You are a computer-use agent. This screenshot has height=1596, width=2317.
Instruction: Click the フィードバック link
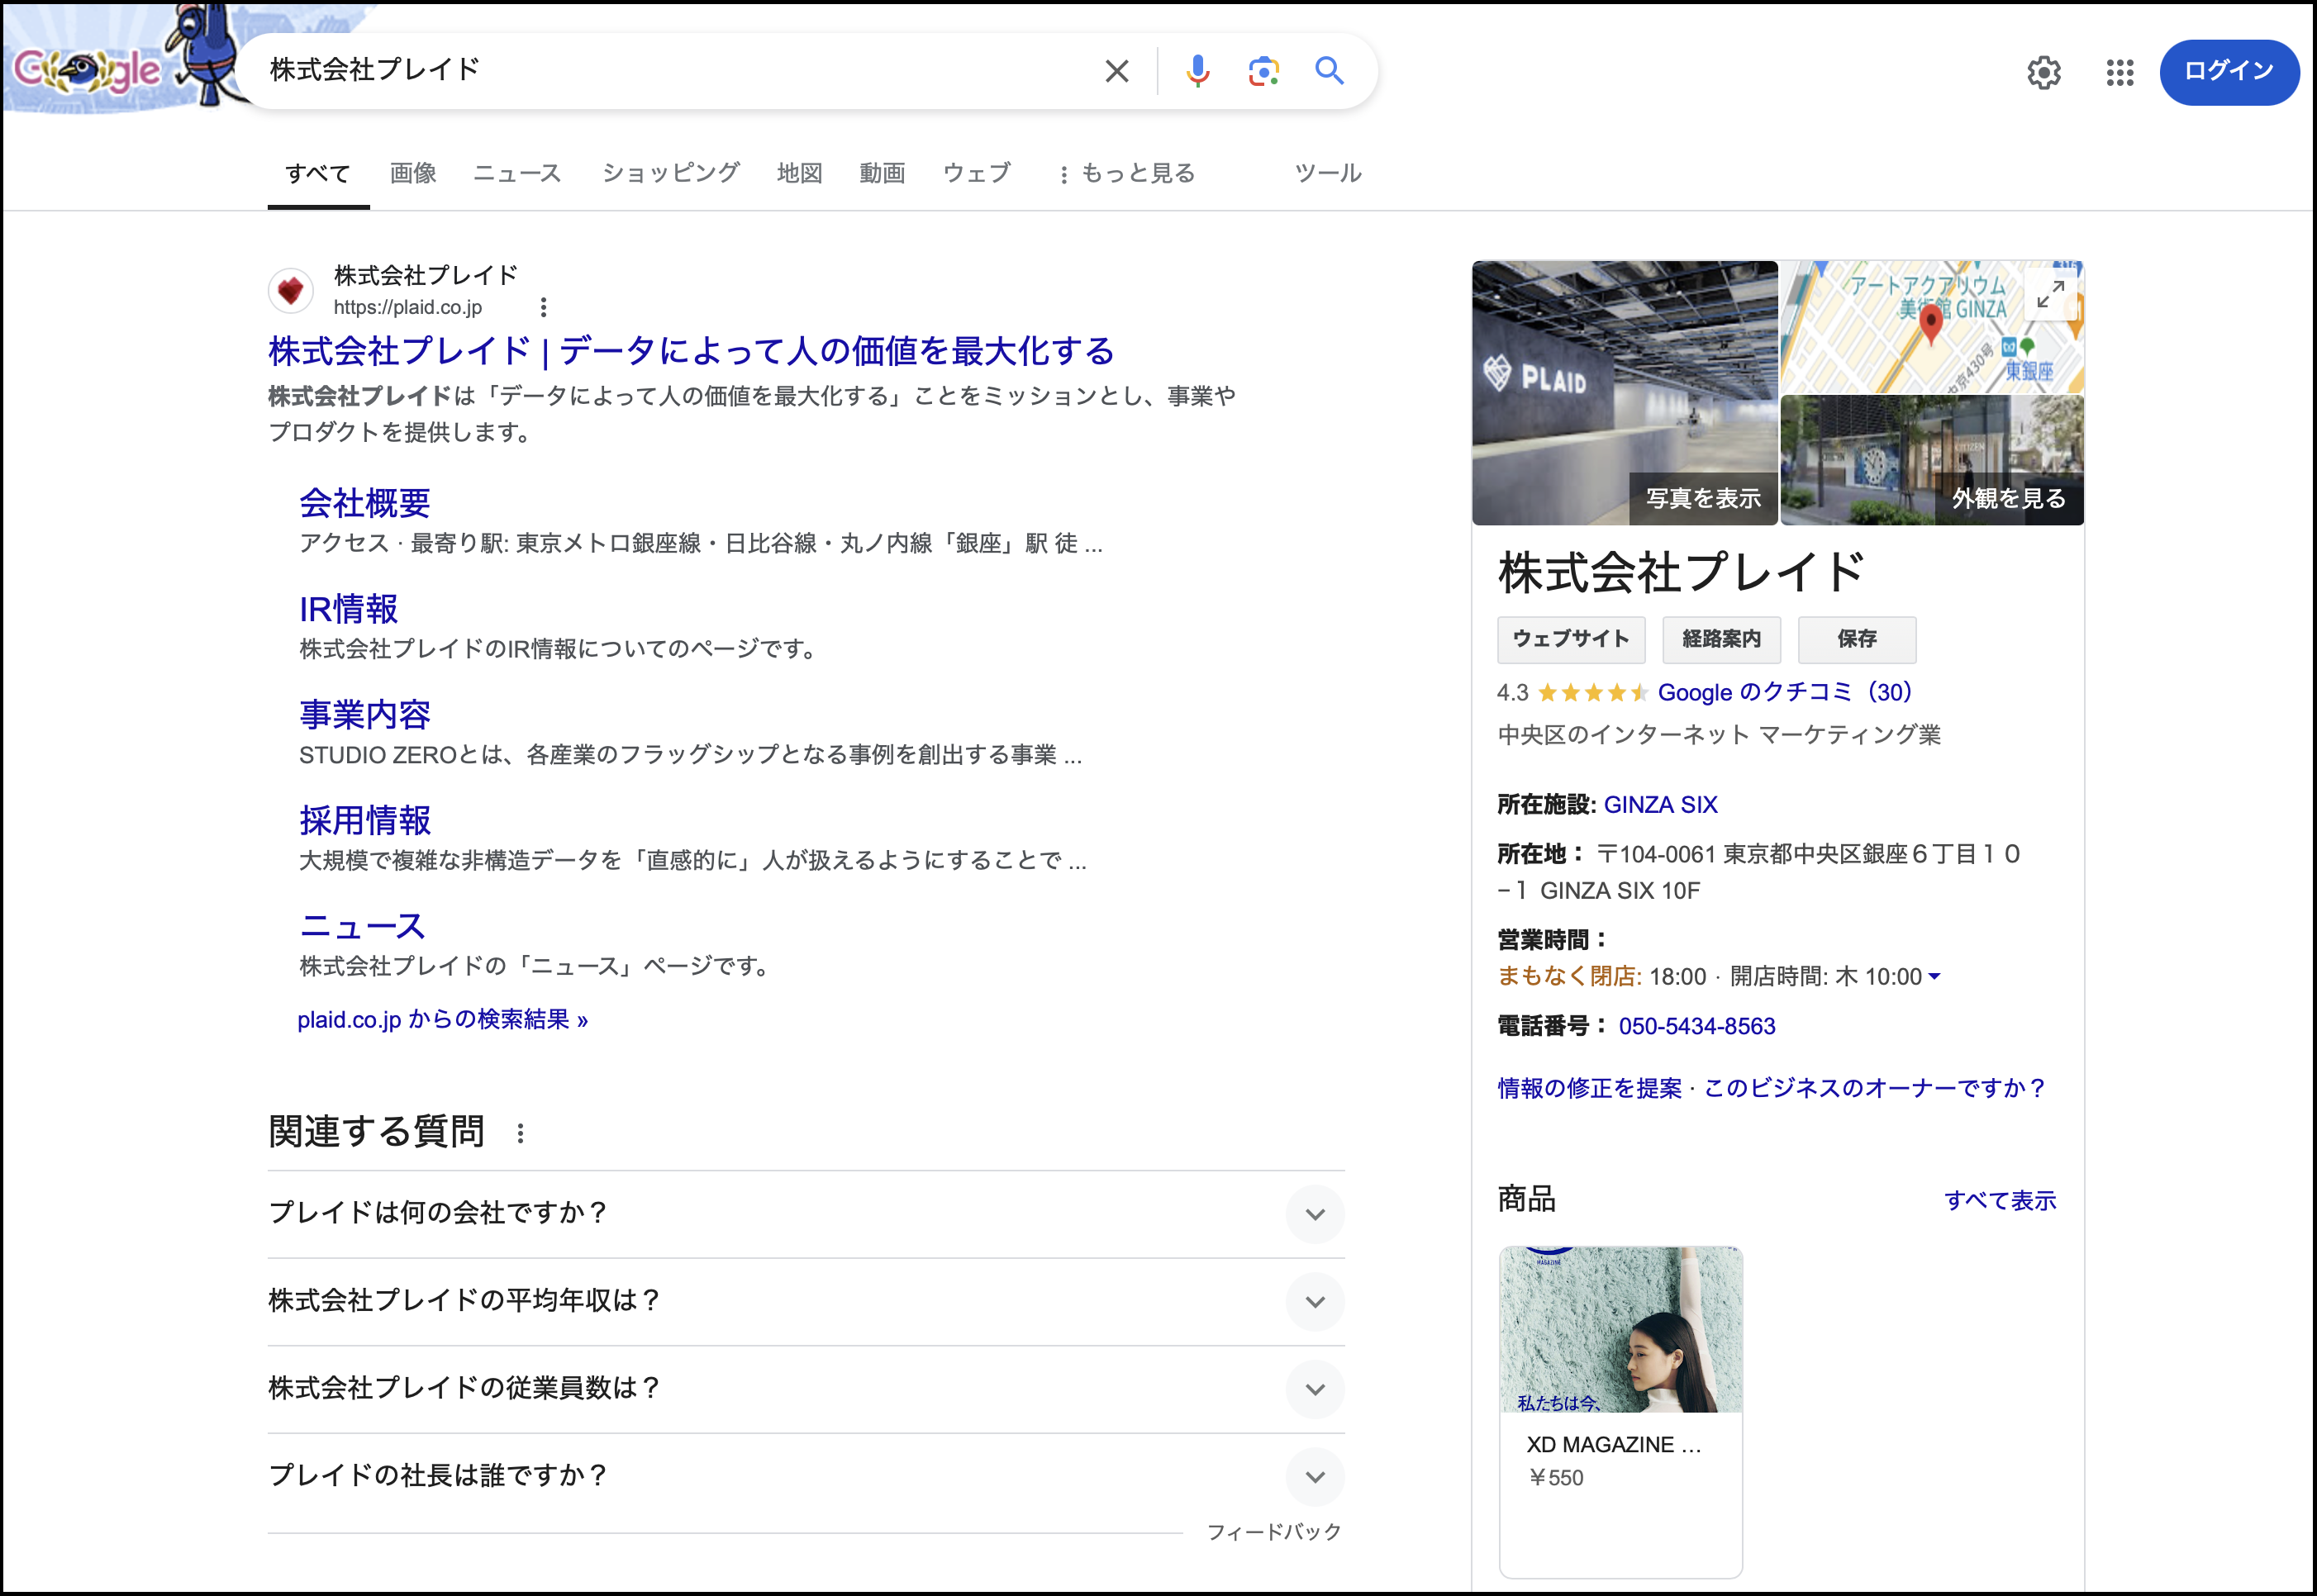(1274, 1532)
